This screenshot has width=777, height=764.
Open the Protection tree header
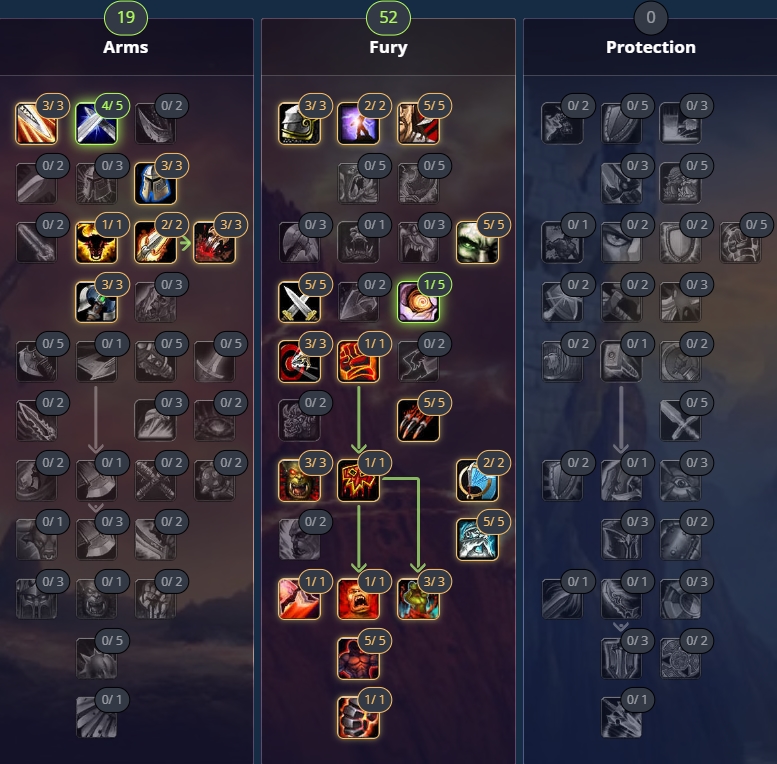point(651,47)
